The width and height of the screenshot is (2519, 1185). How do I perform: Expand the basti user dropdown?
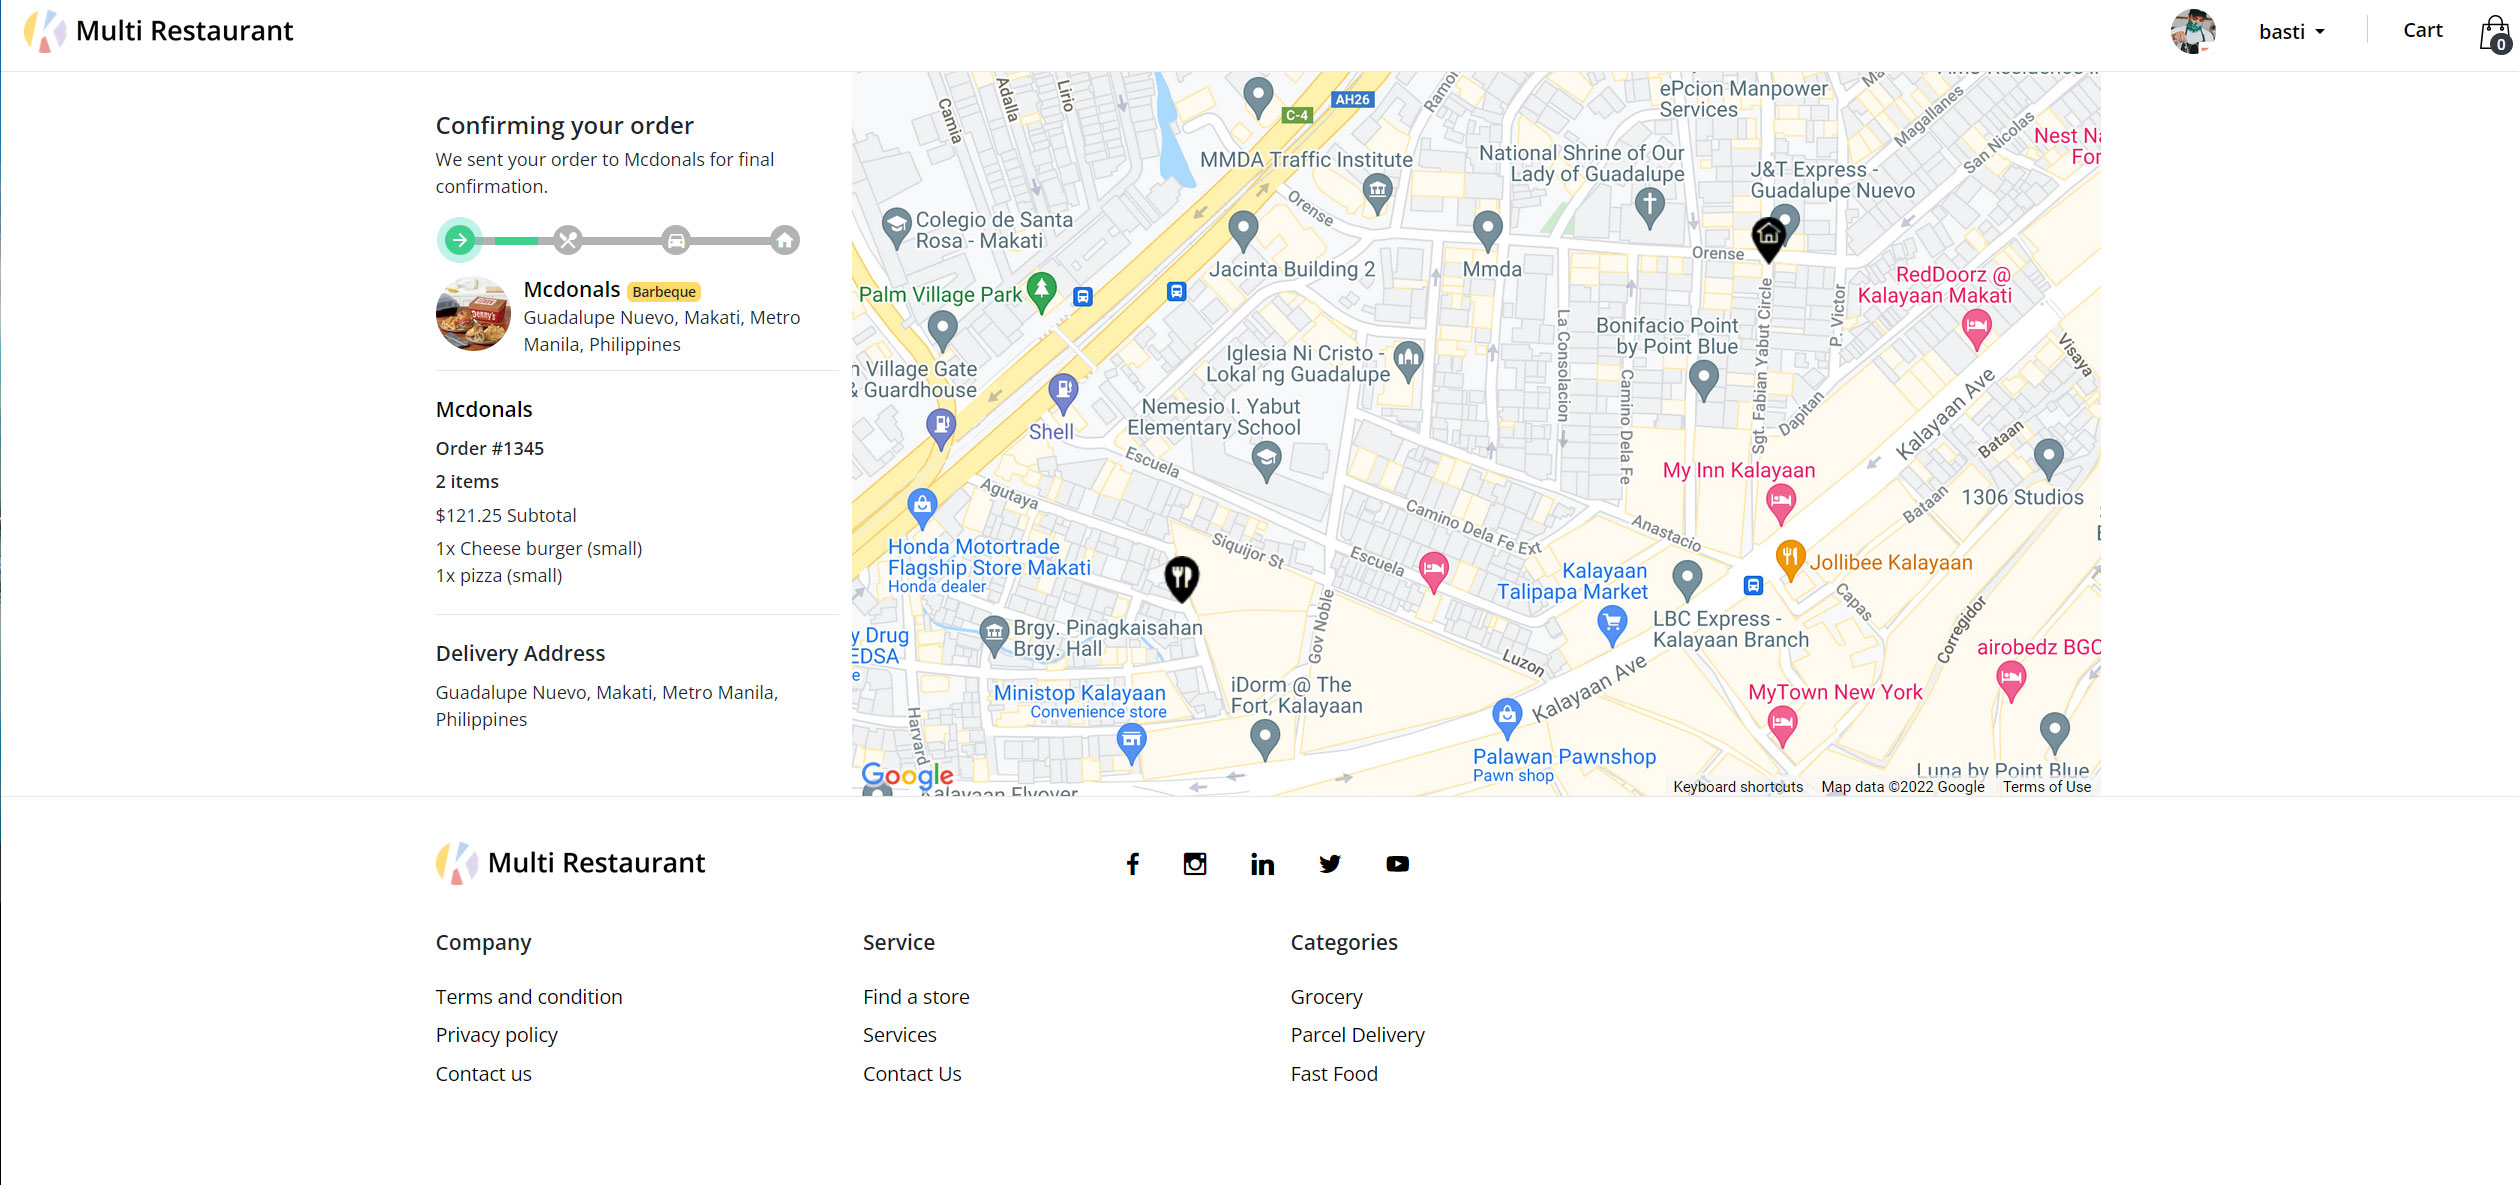[2291, 32]
